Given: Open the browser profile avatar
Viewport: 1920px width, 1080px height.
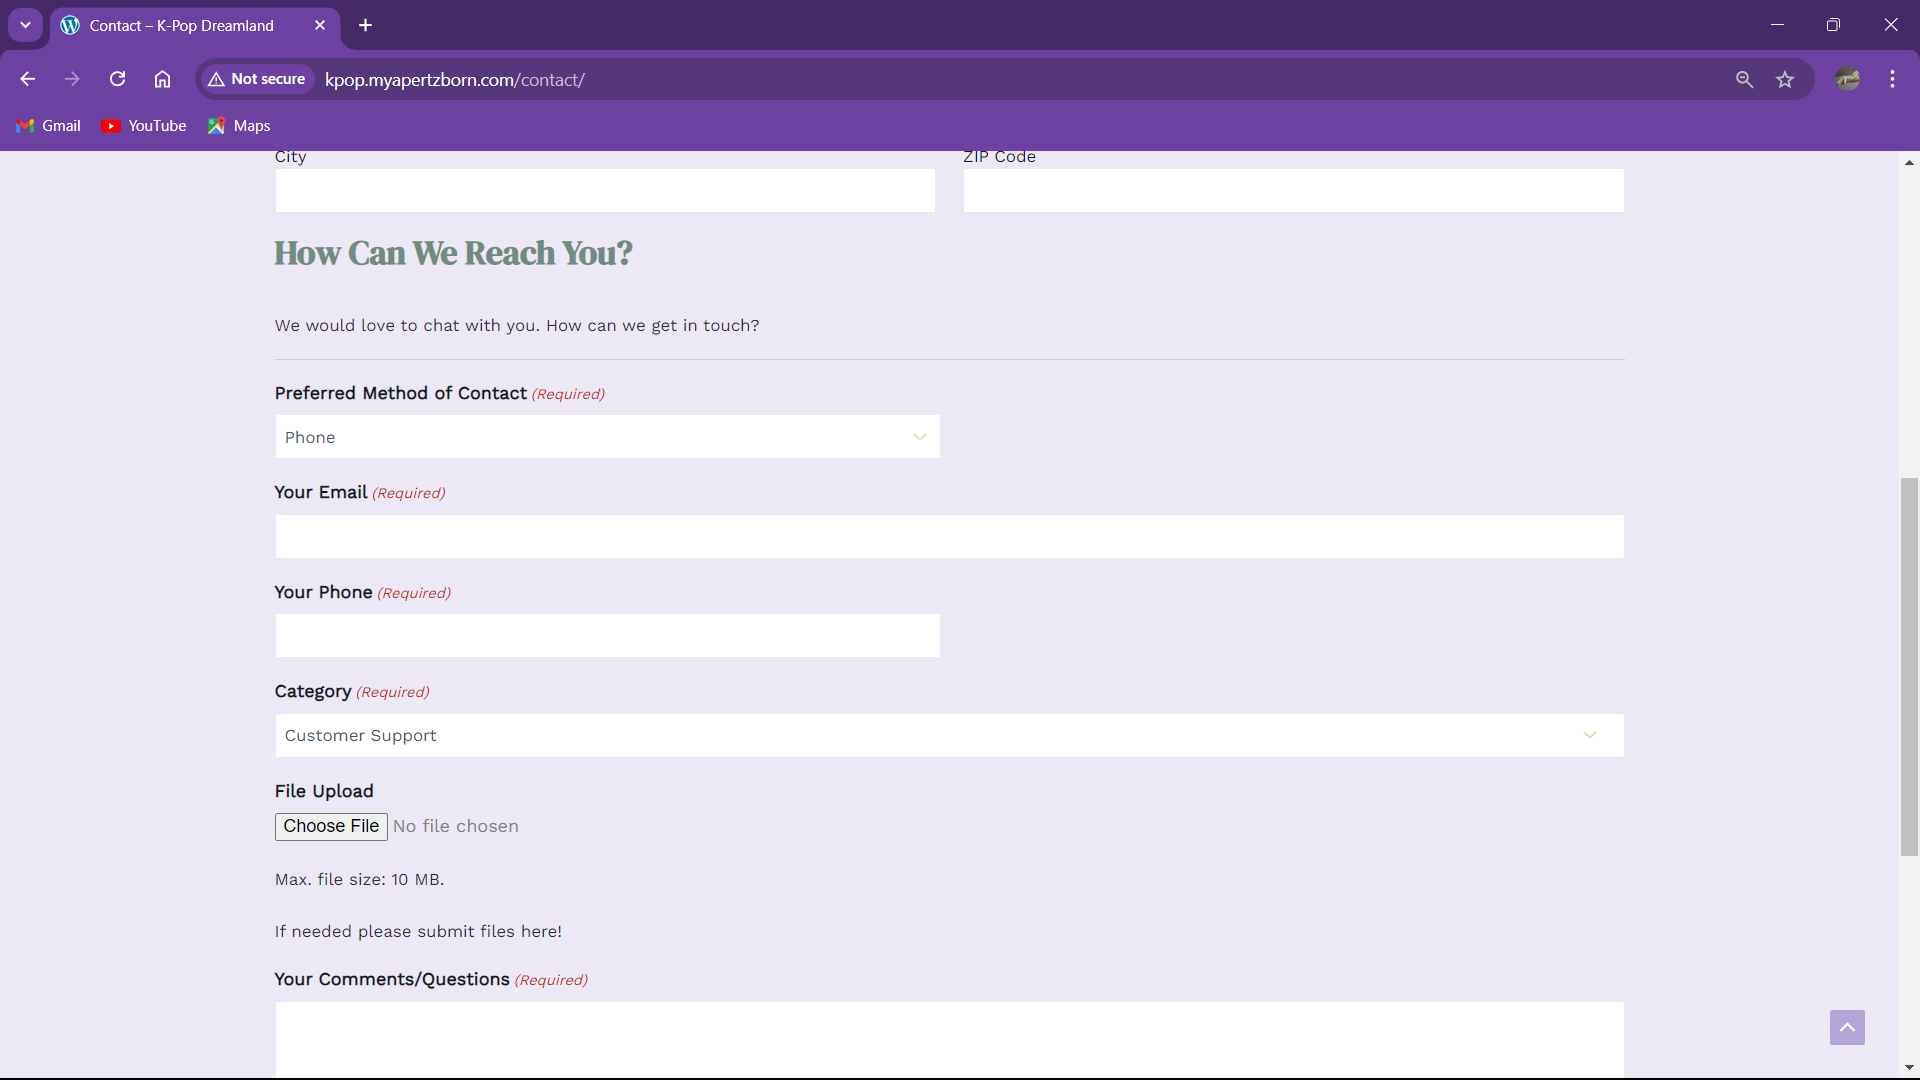Looking at the screenshot, I should pos(1847,79).
